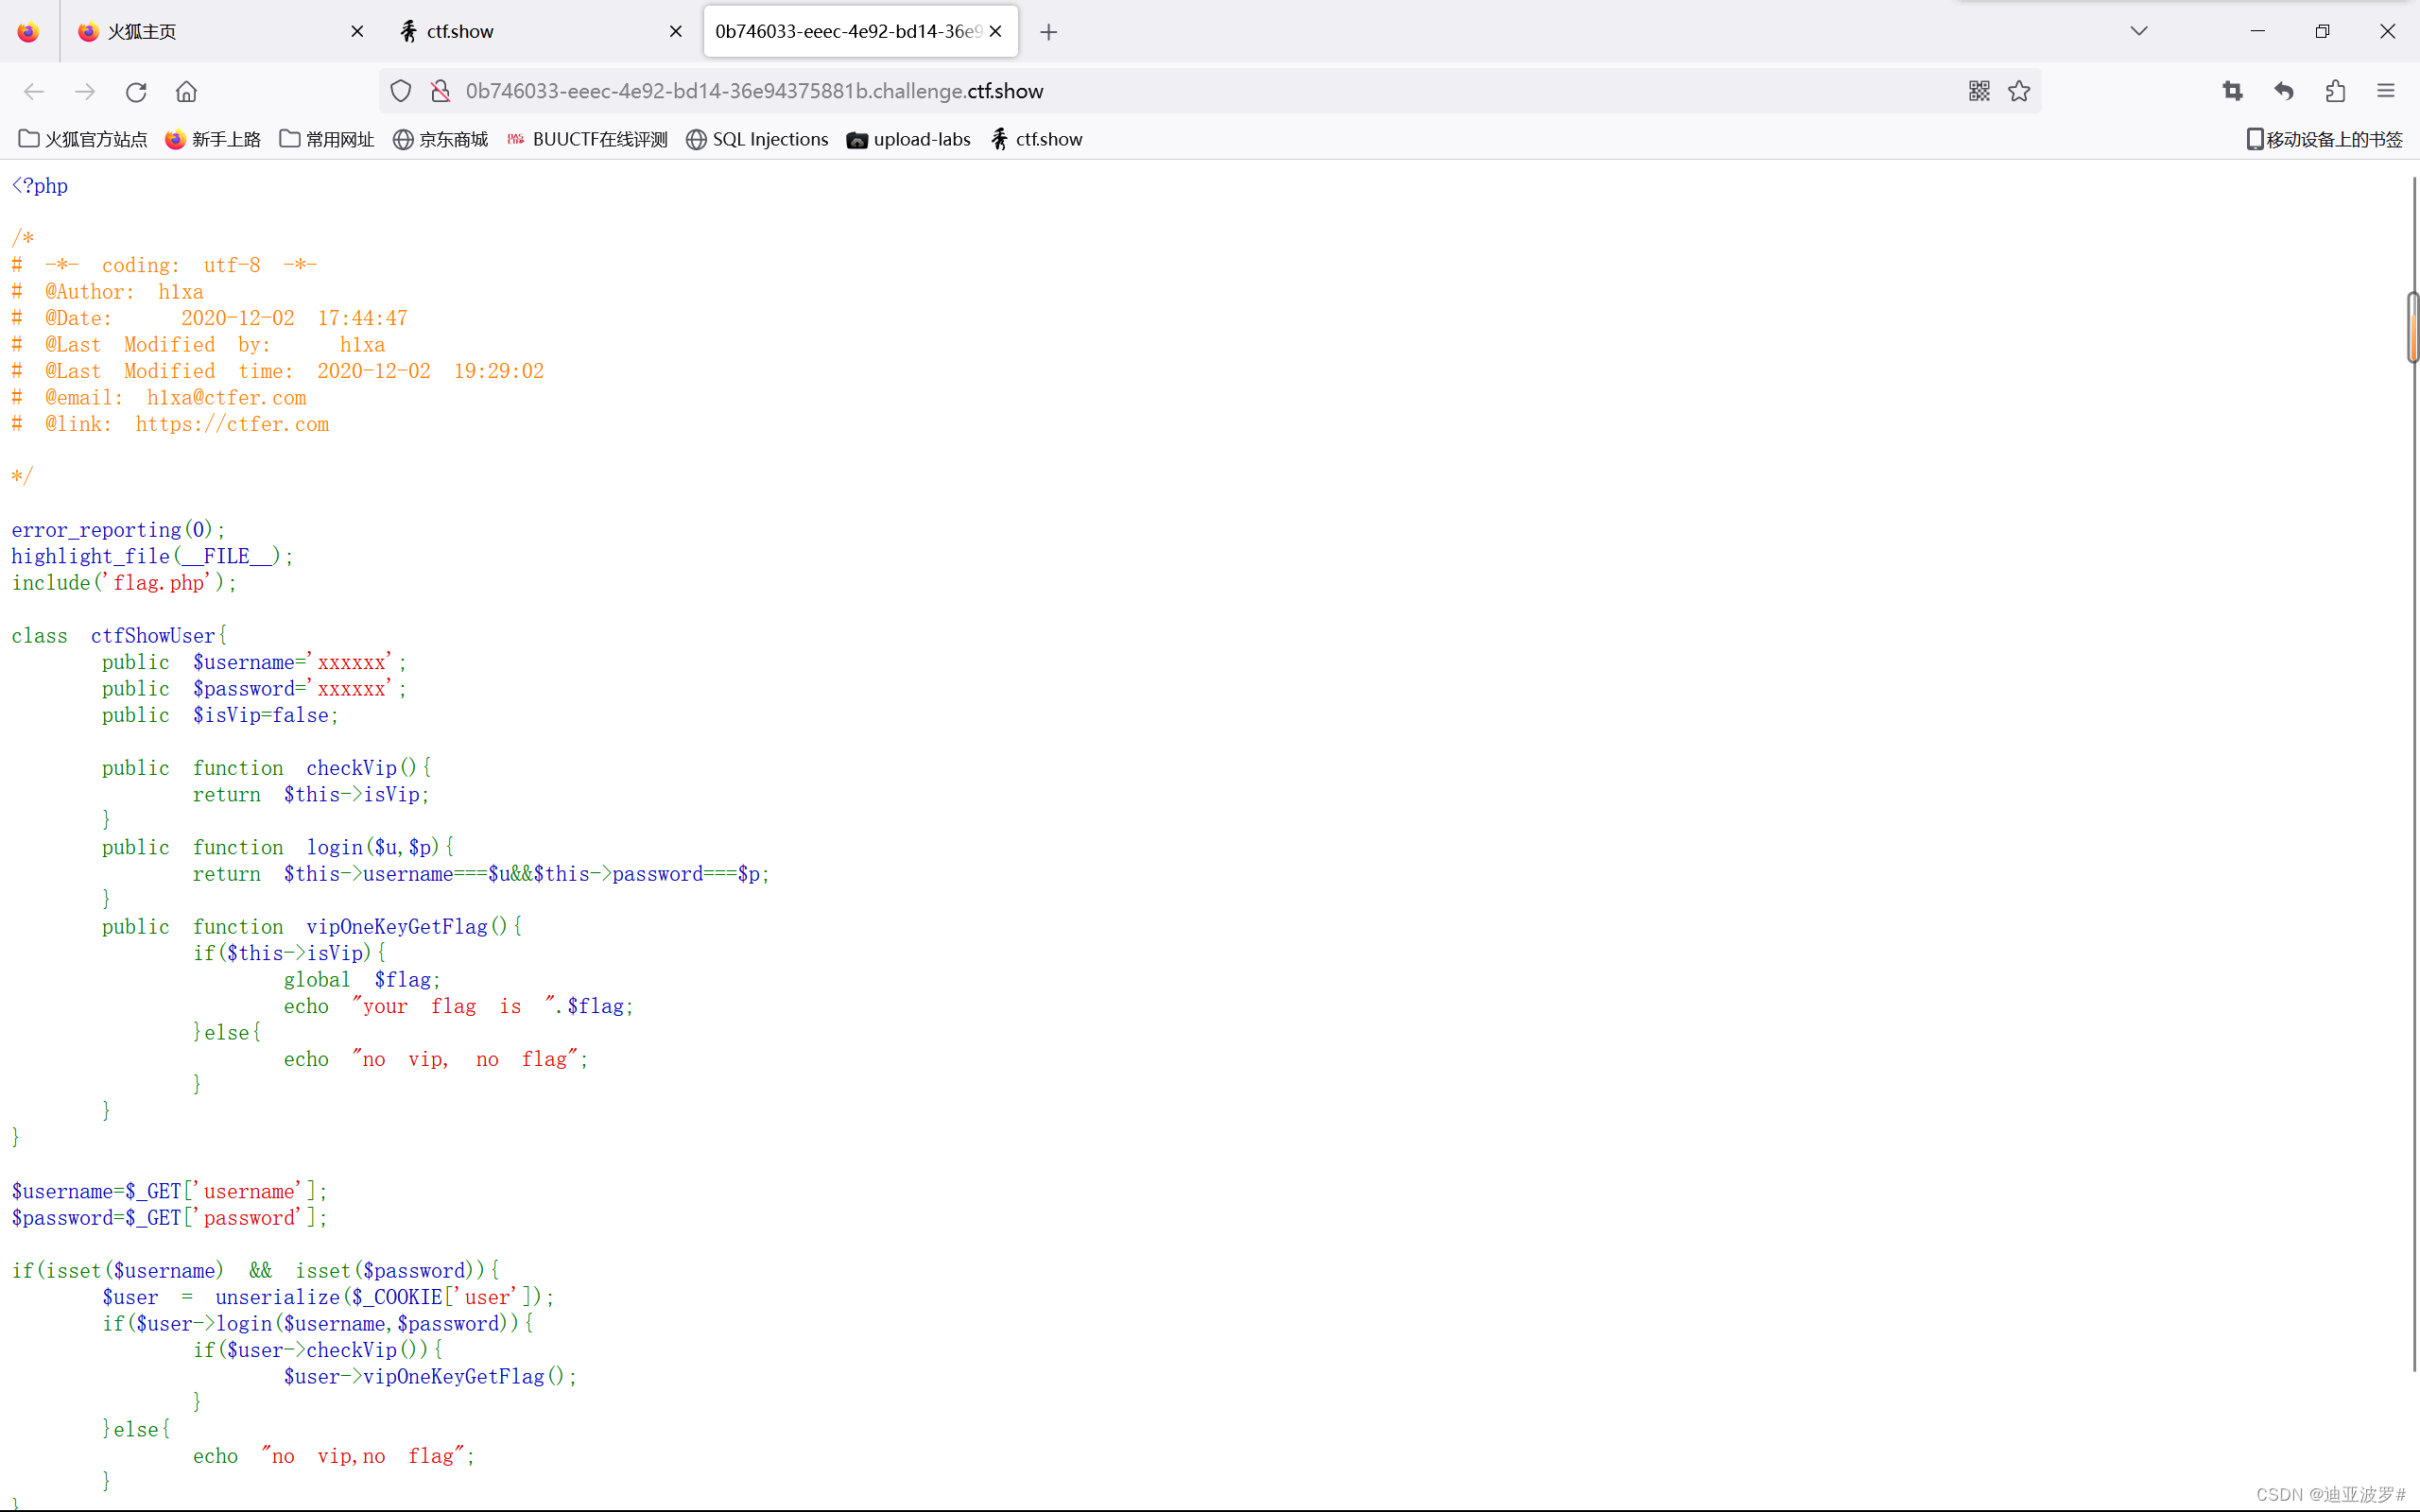Reload the current page
Image resolution: width=2420 pixels, height=1512 pixels.
[x=136, y=91]
